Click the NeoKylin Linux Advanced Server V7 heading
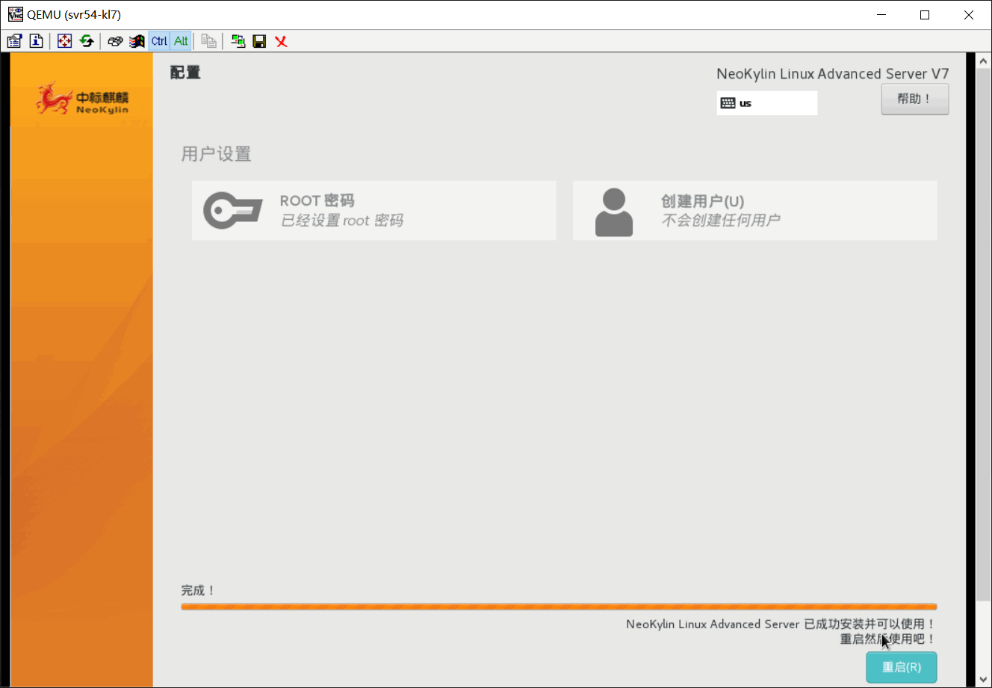 [x=833, y=73]
